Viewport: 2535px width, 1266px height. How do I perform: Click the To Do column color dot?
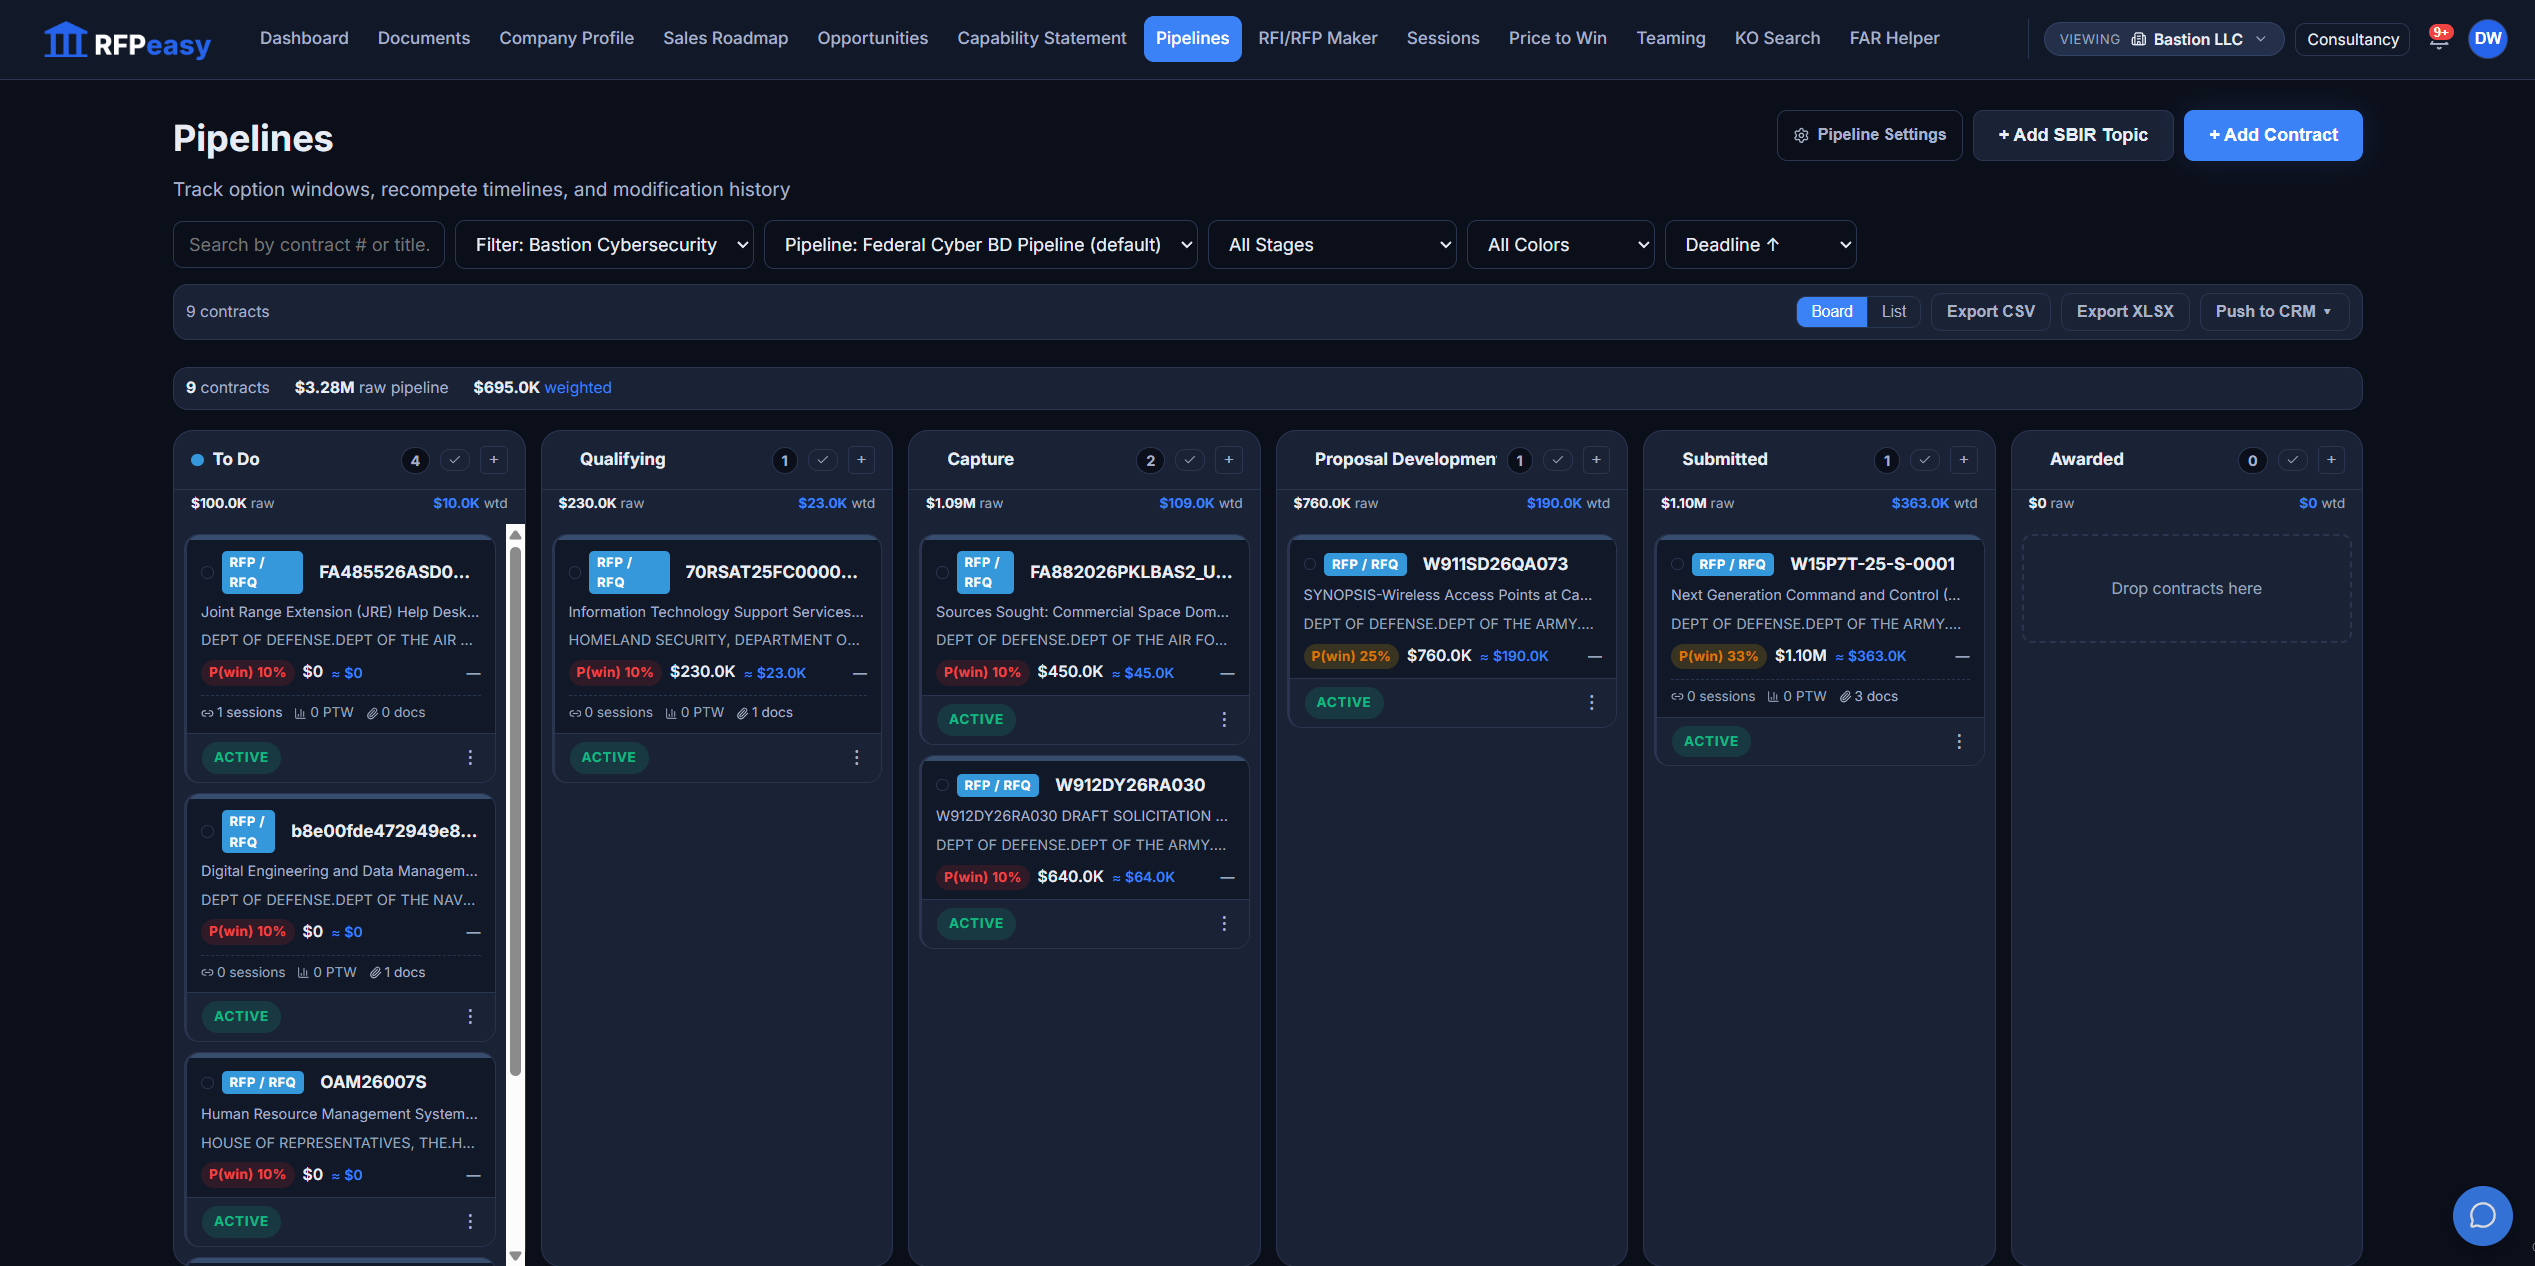click(x=197, y=460)
